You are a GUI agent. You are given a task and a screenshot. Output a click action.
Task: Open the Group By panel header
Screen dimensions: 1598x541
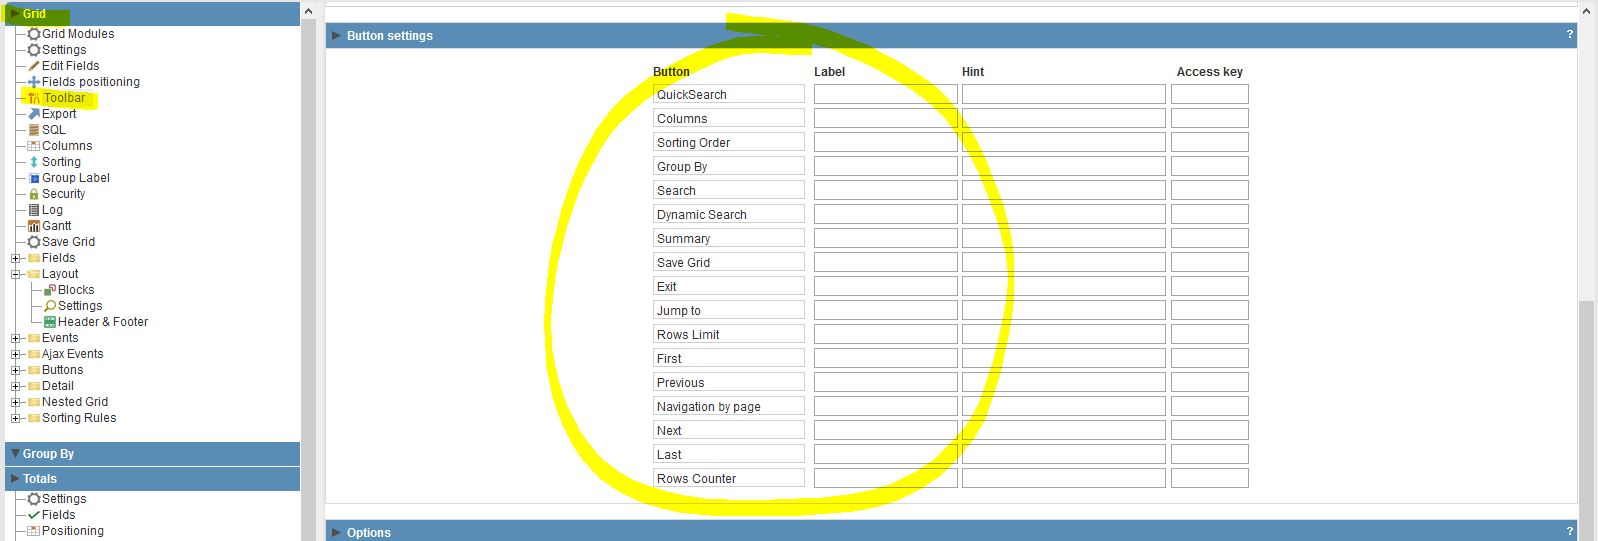click(x=48, y=454)
